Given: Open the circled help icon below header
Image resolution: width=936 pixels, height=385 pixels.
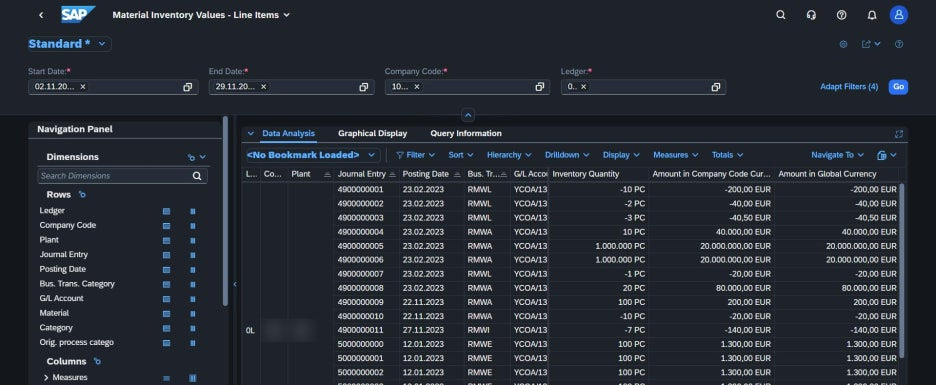Looking at the screenshot, I should coord(899,44).
